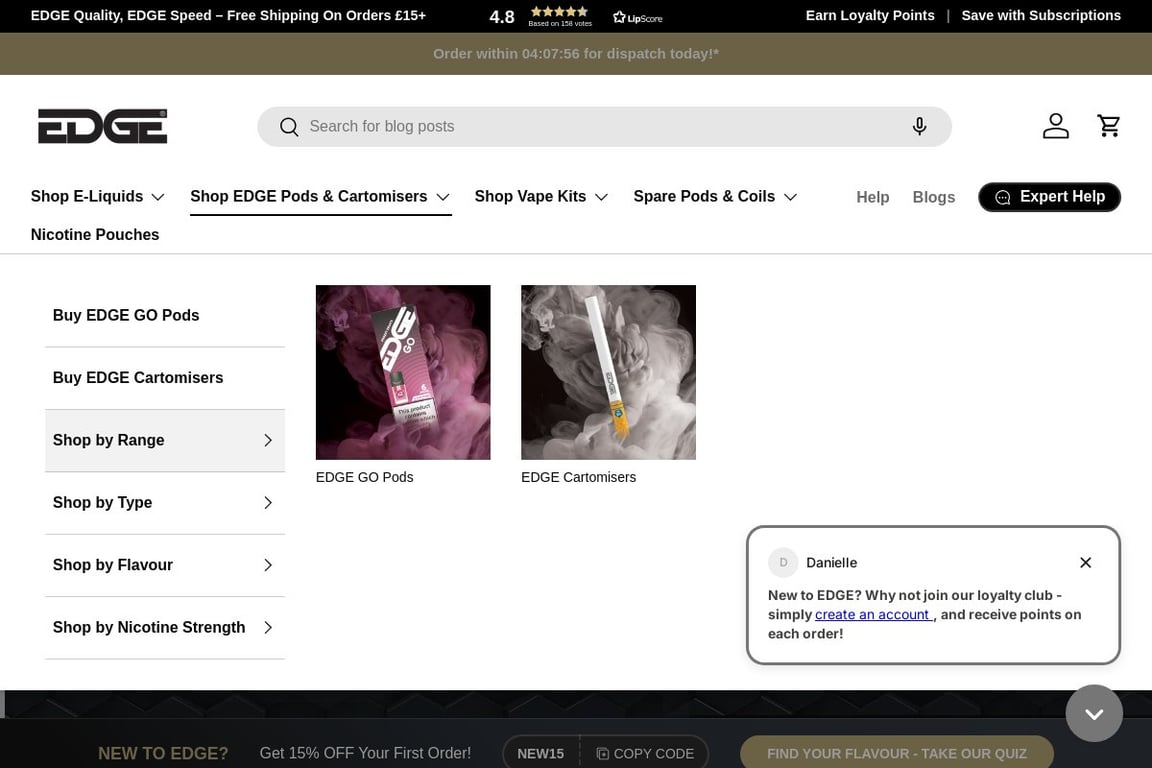
Task: Click the LipScore rating logo
Action: tap(638, 18)
